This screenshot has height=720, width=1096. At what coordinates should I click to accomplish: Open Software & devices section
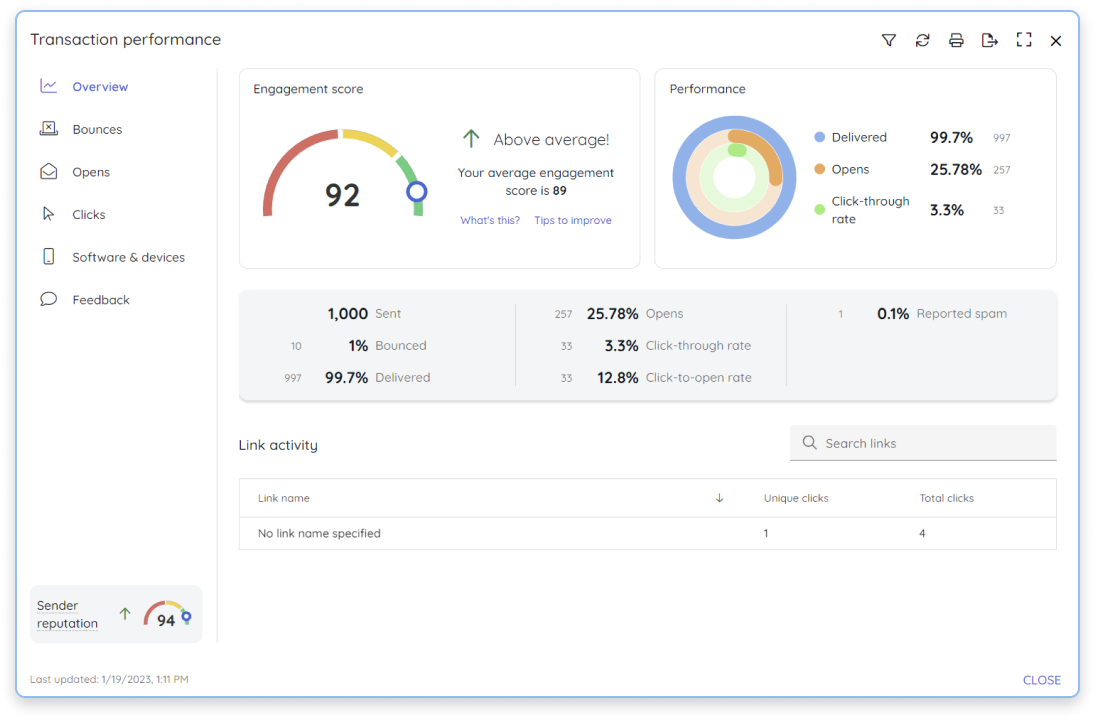(x=129, y=257)
